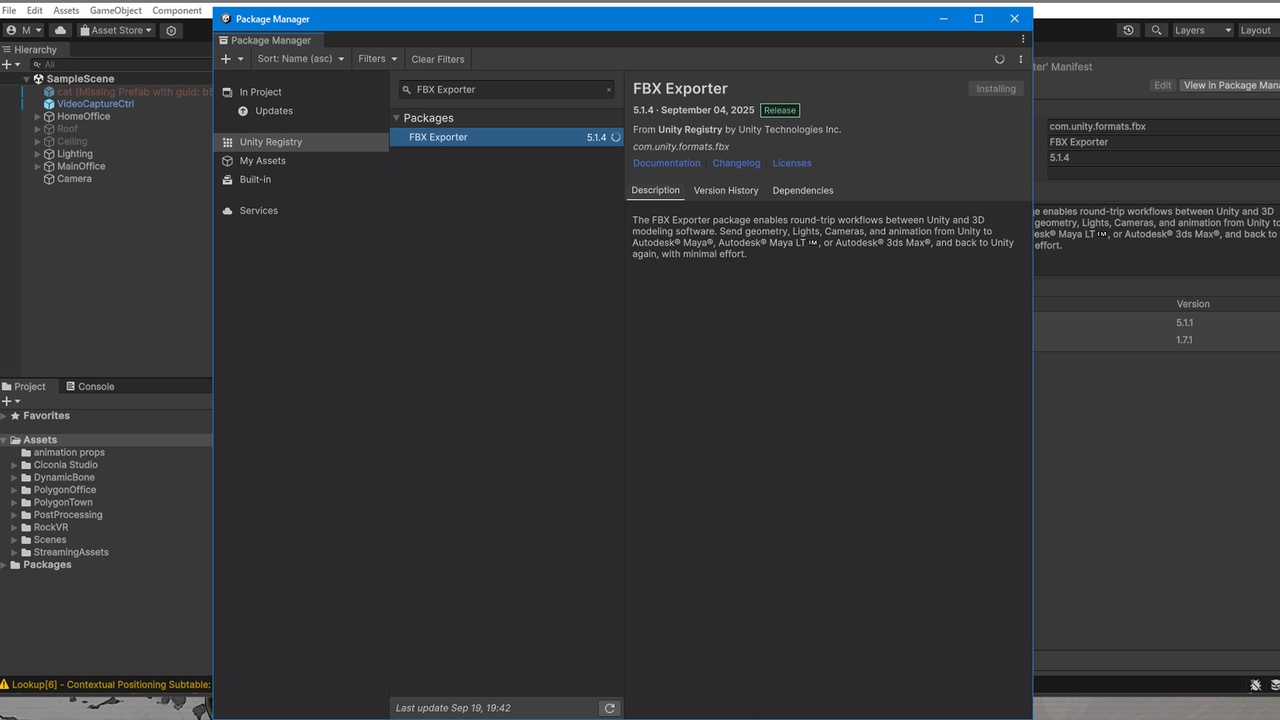Select the Scenes folder
This screenshot has height=720, width=1280.
click(44, 540)
